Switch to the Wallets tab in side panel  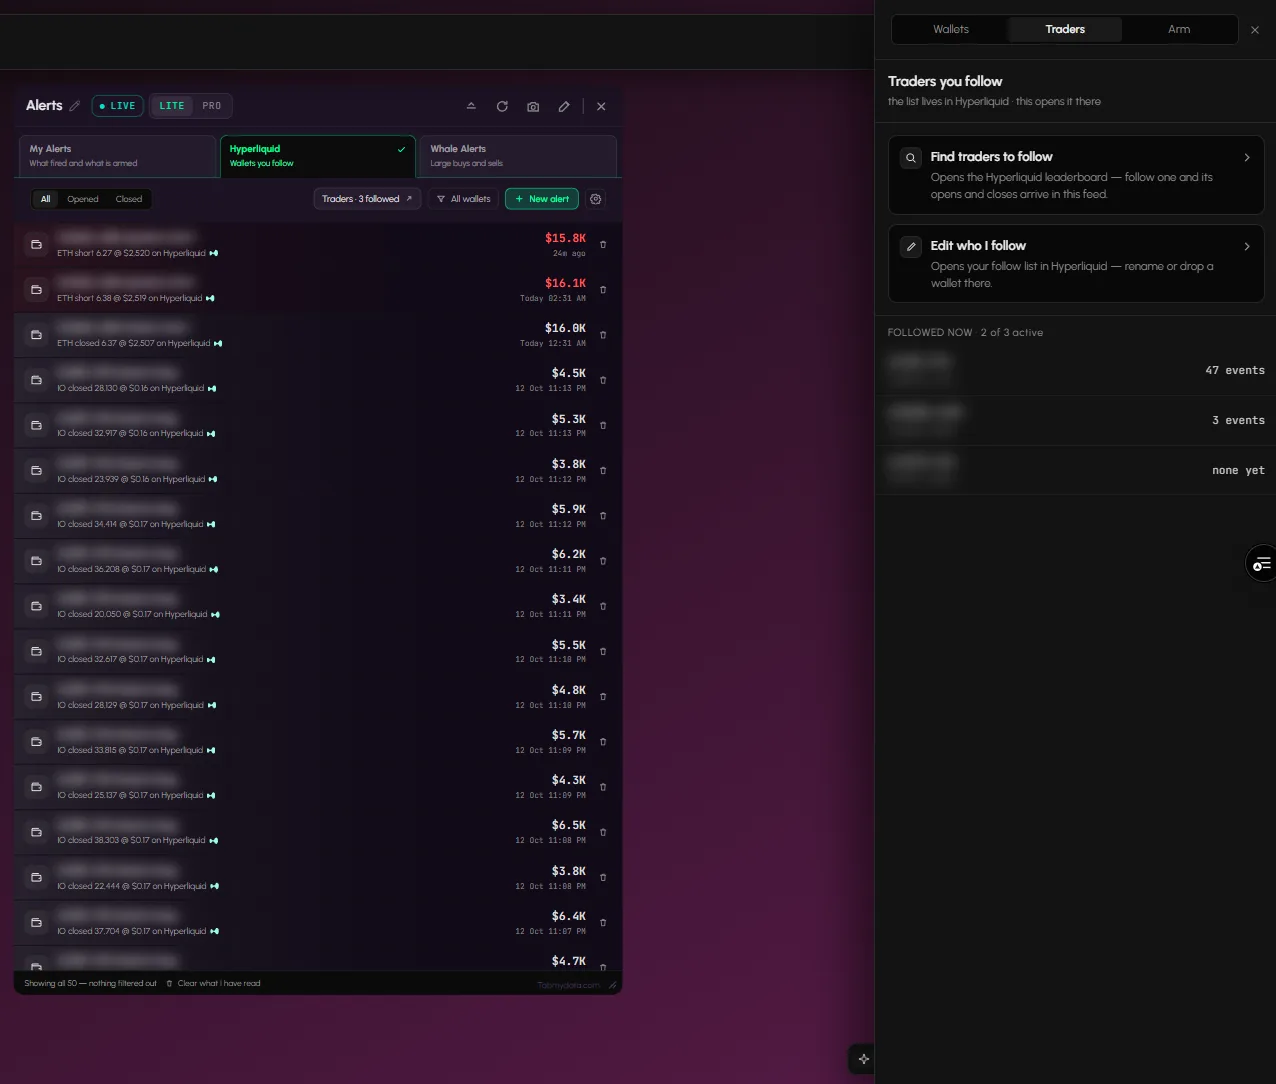click(951, 29)
